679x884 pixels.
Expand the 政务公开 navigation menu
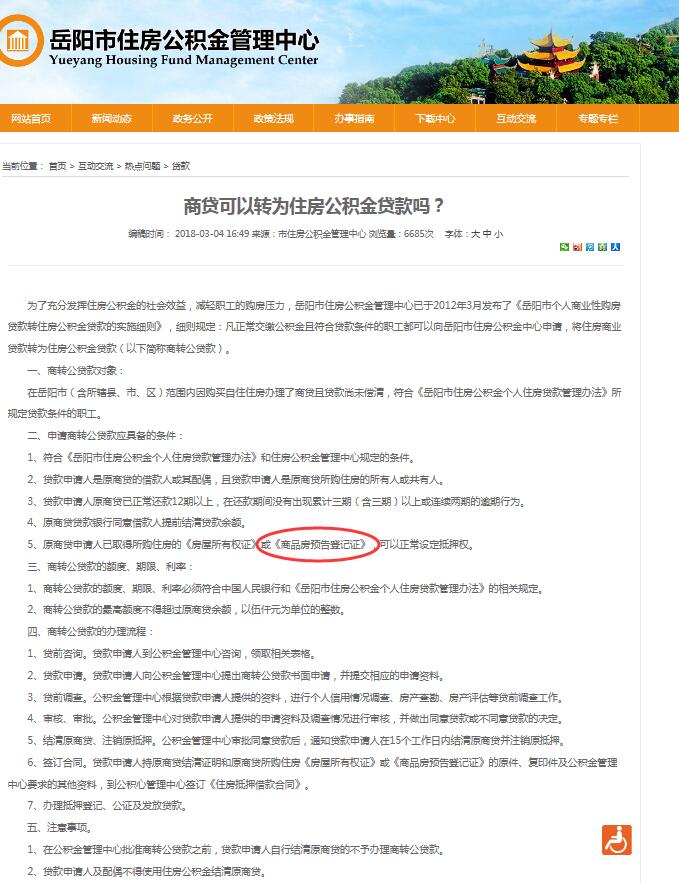pyautogui.click(x=192, y=118)
